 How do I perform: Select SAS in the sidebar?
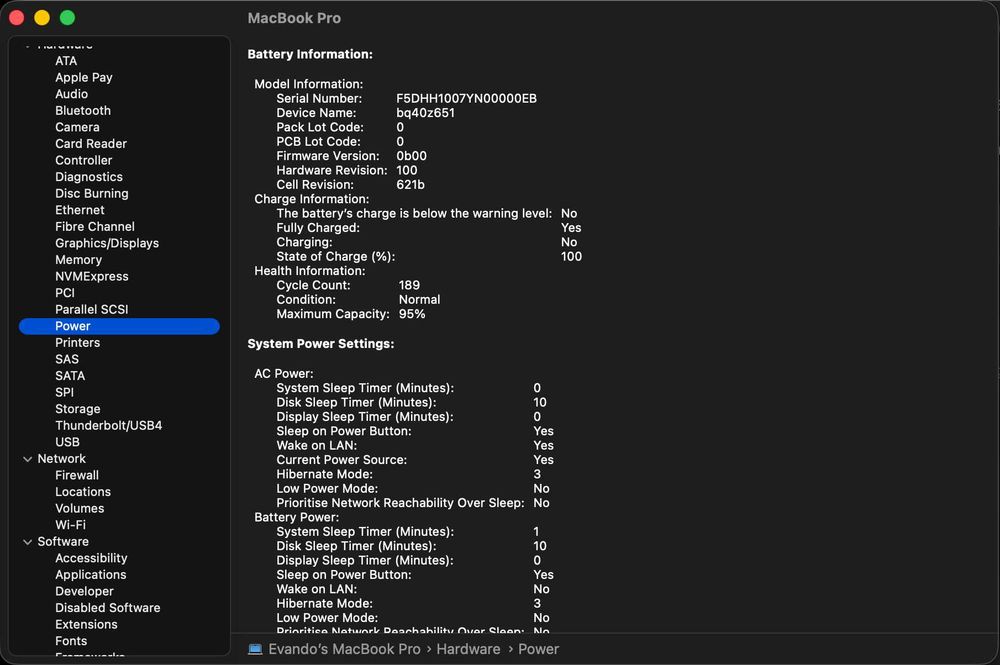tap(67, 359)
